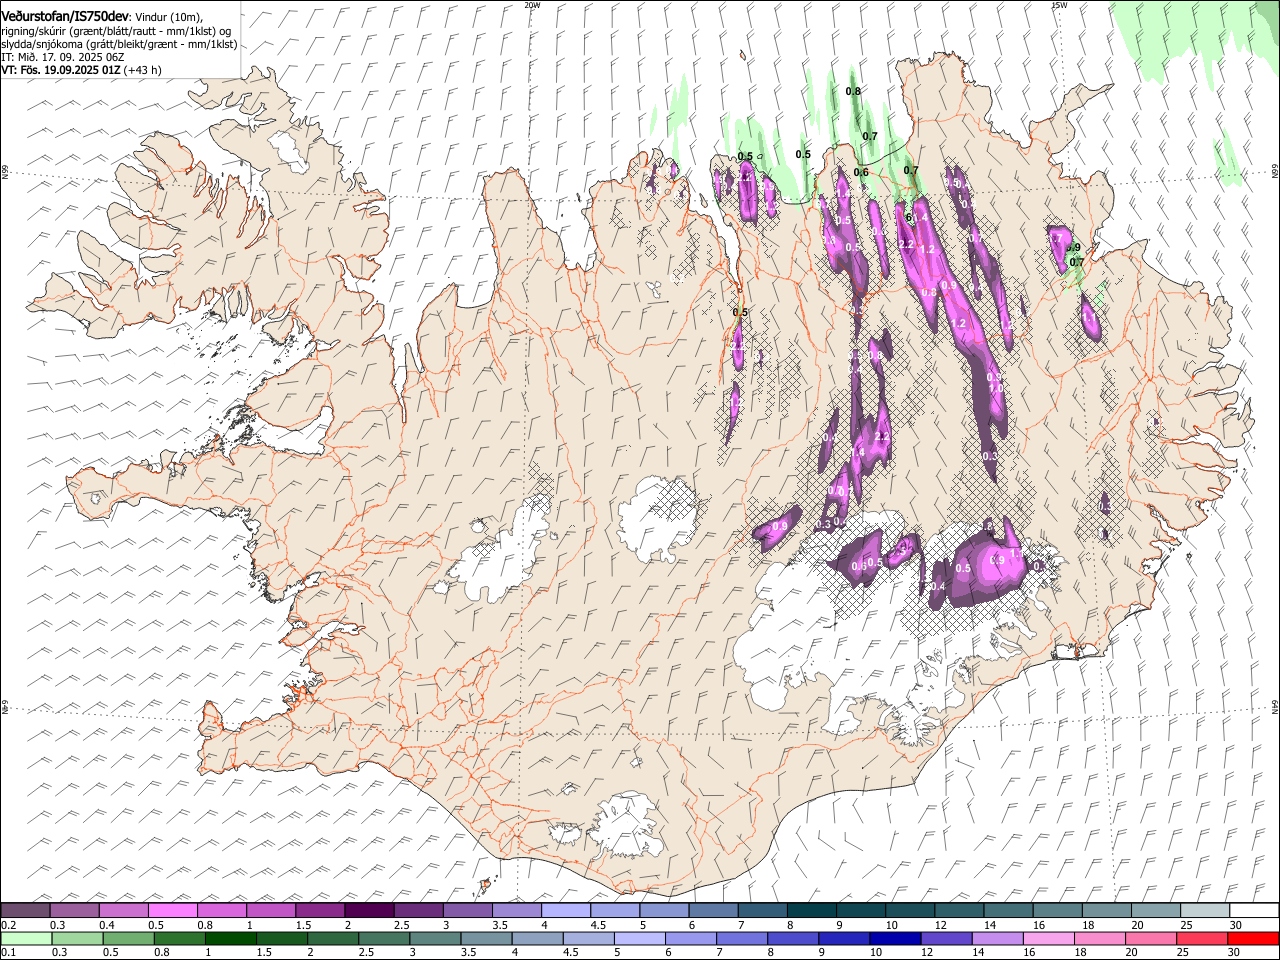Pick the upper legend 4 lavender swatch
The height and width of the screenshot is (960, 1280).
click(x=565, y=911)
